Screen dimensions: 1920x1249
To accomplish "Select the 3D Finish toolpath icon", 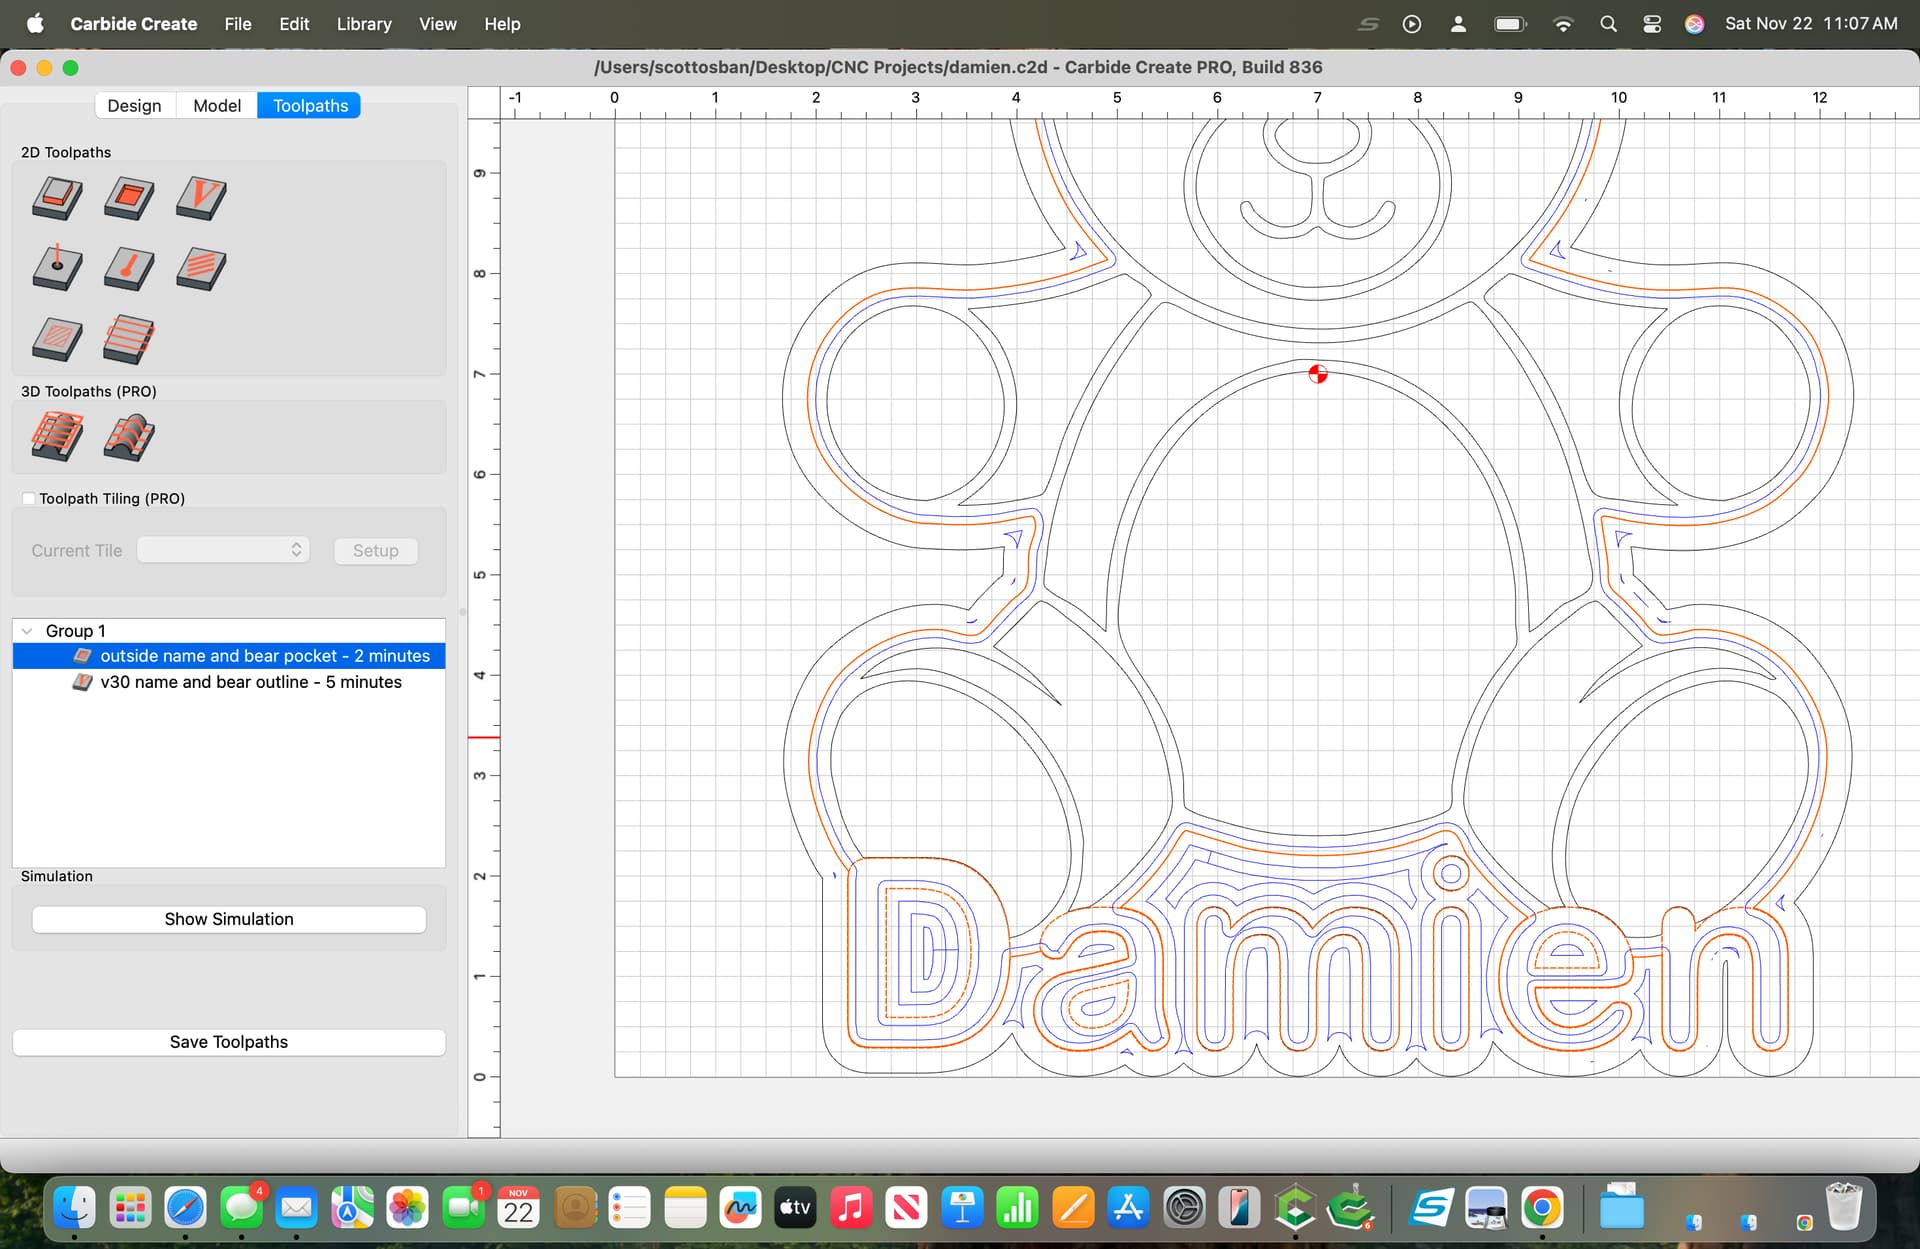I will (x=129, y=437).
